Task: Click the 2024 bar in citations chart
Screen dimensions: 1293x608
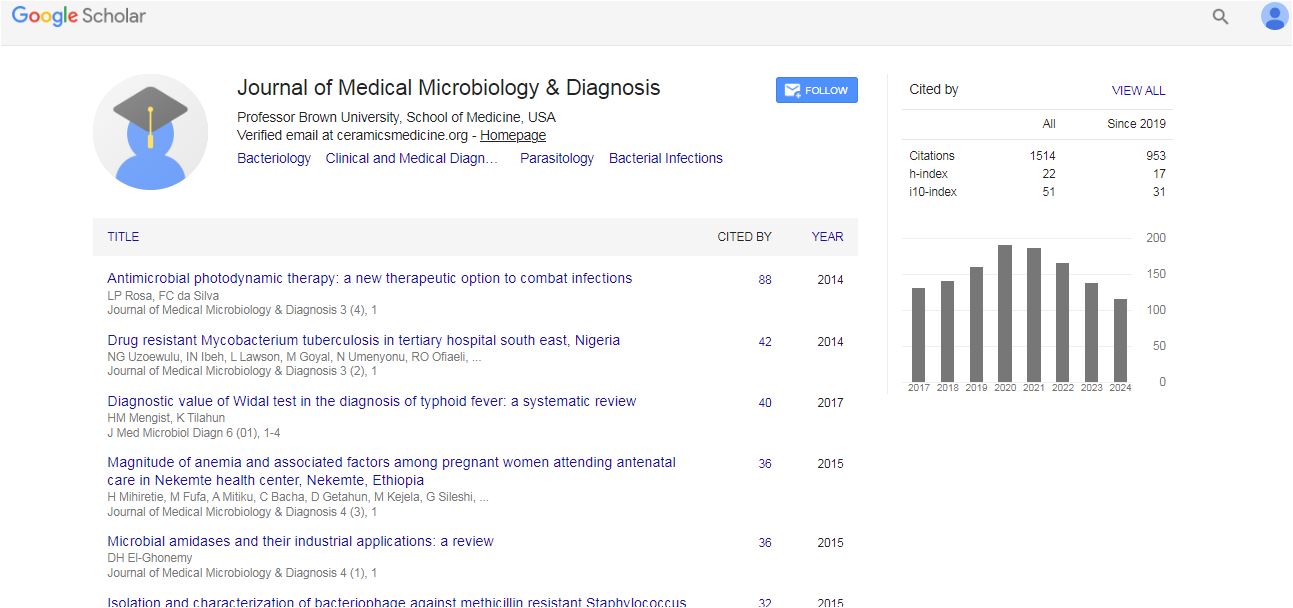Action: click(x=1120, y=339)
